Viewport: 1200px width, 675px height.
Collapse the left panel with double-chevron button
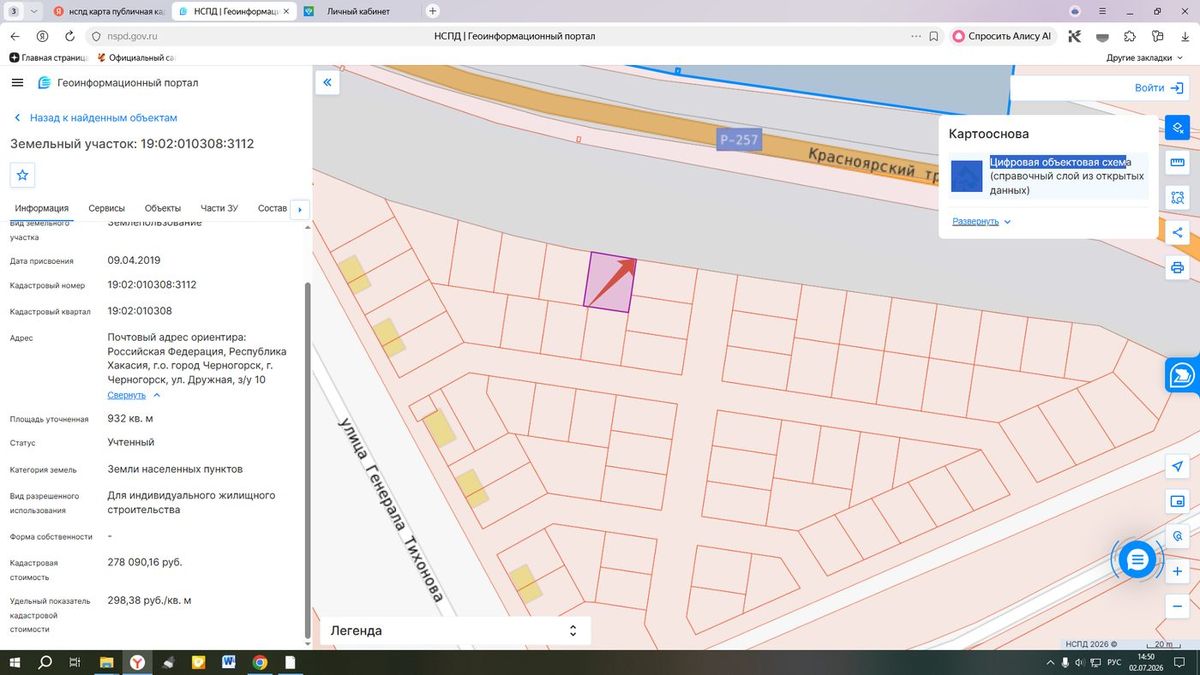pos(326,83)
